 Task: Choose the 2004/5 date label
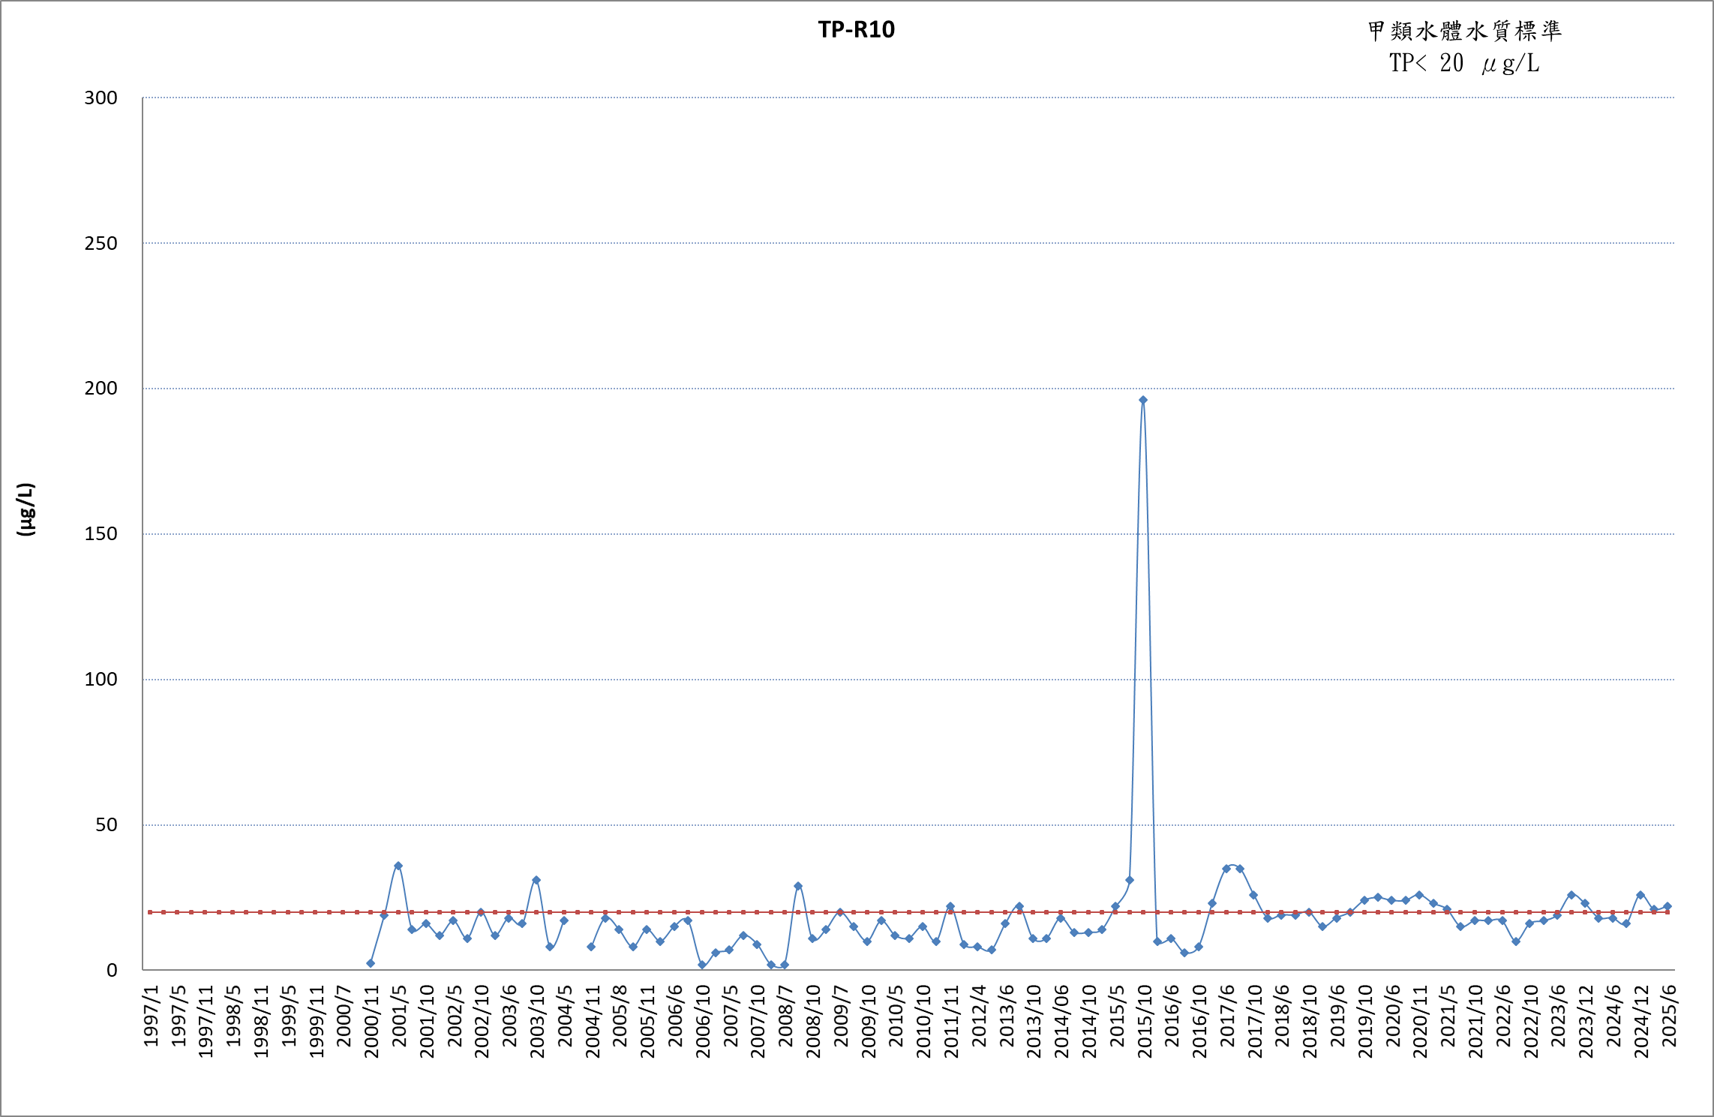[x=565, y=1016]
